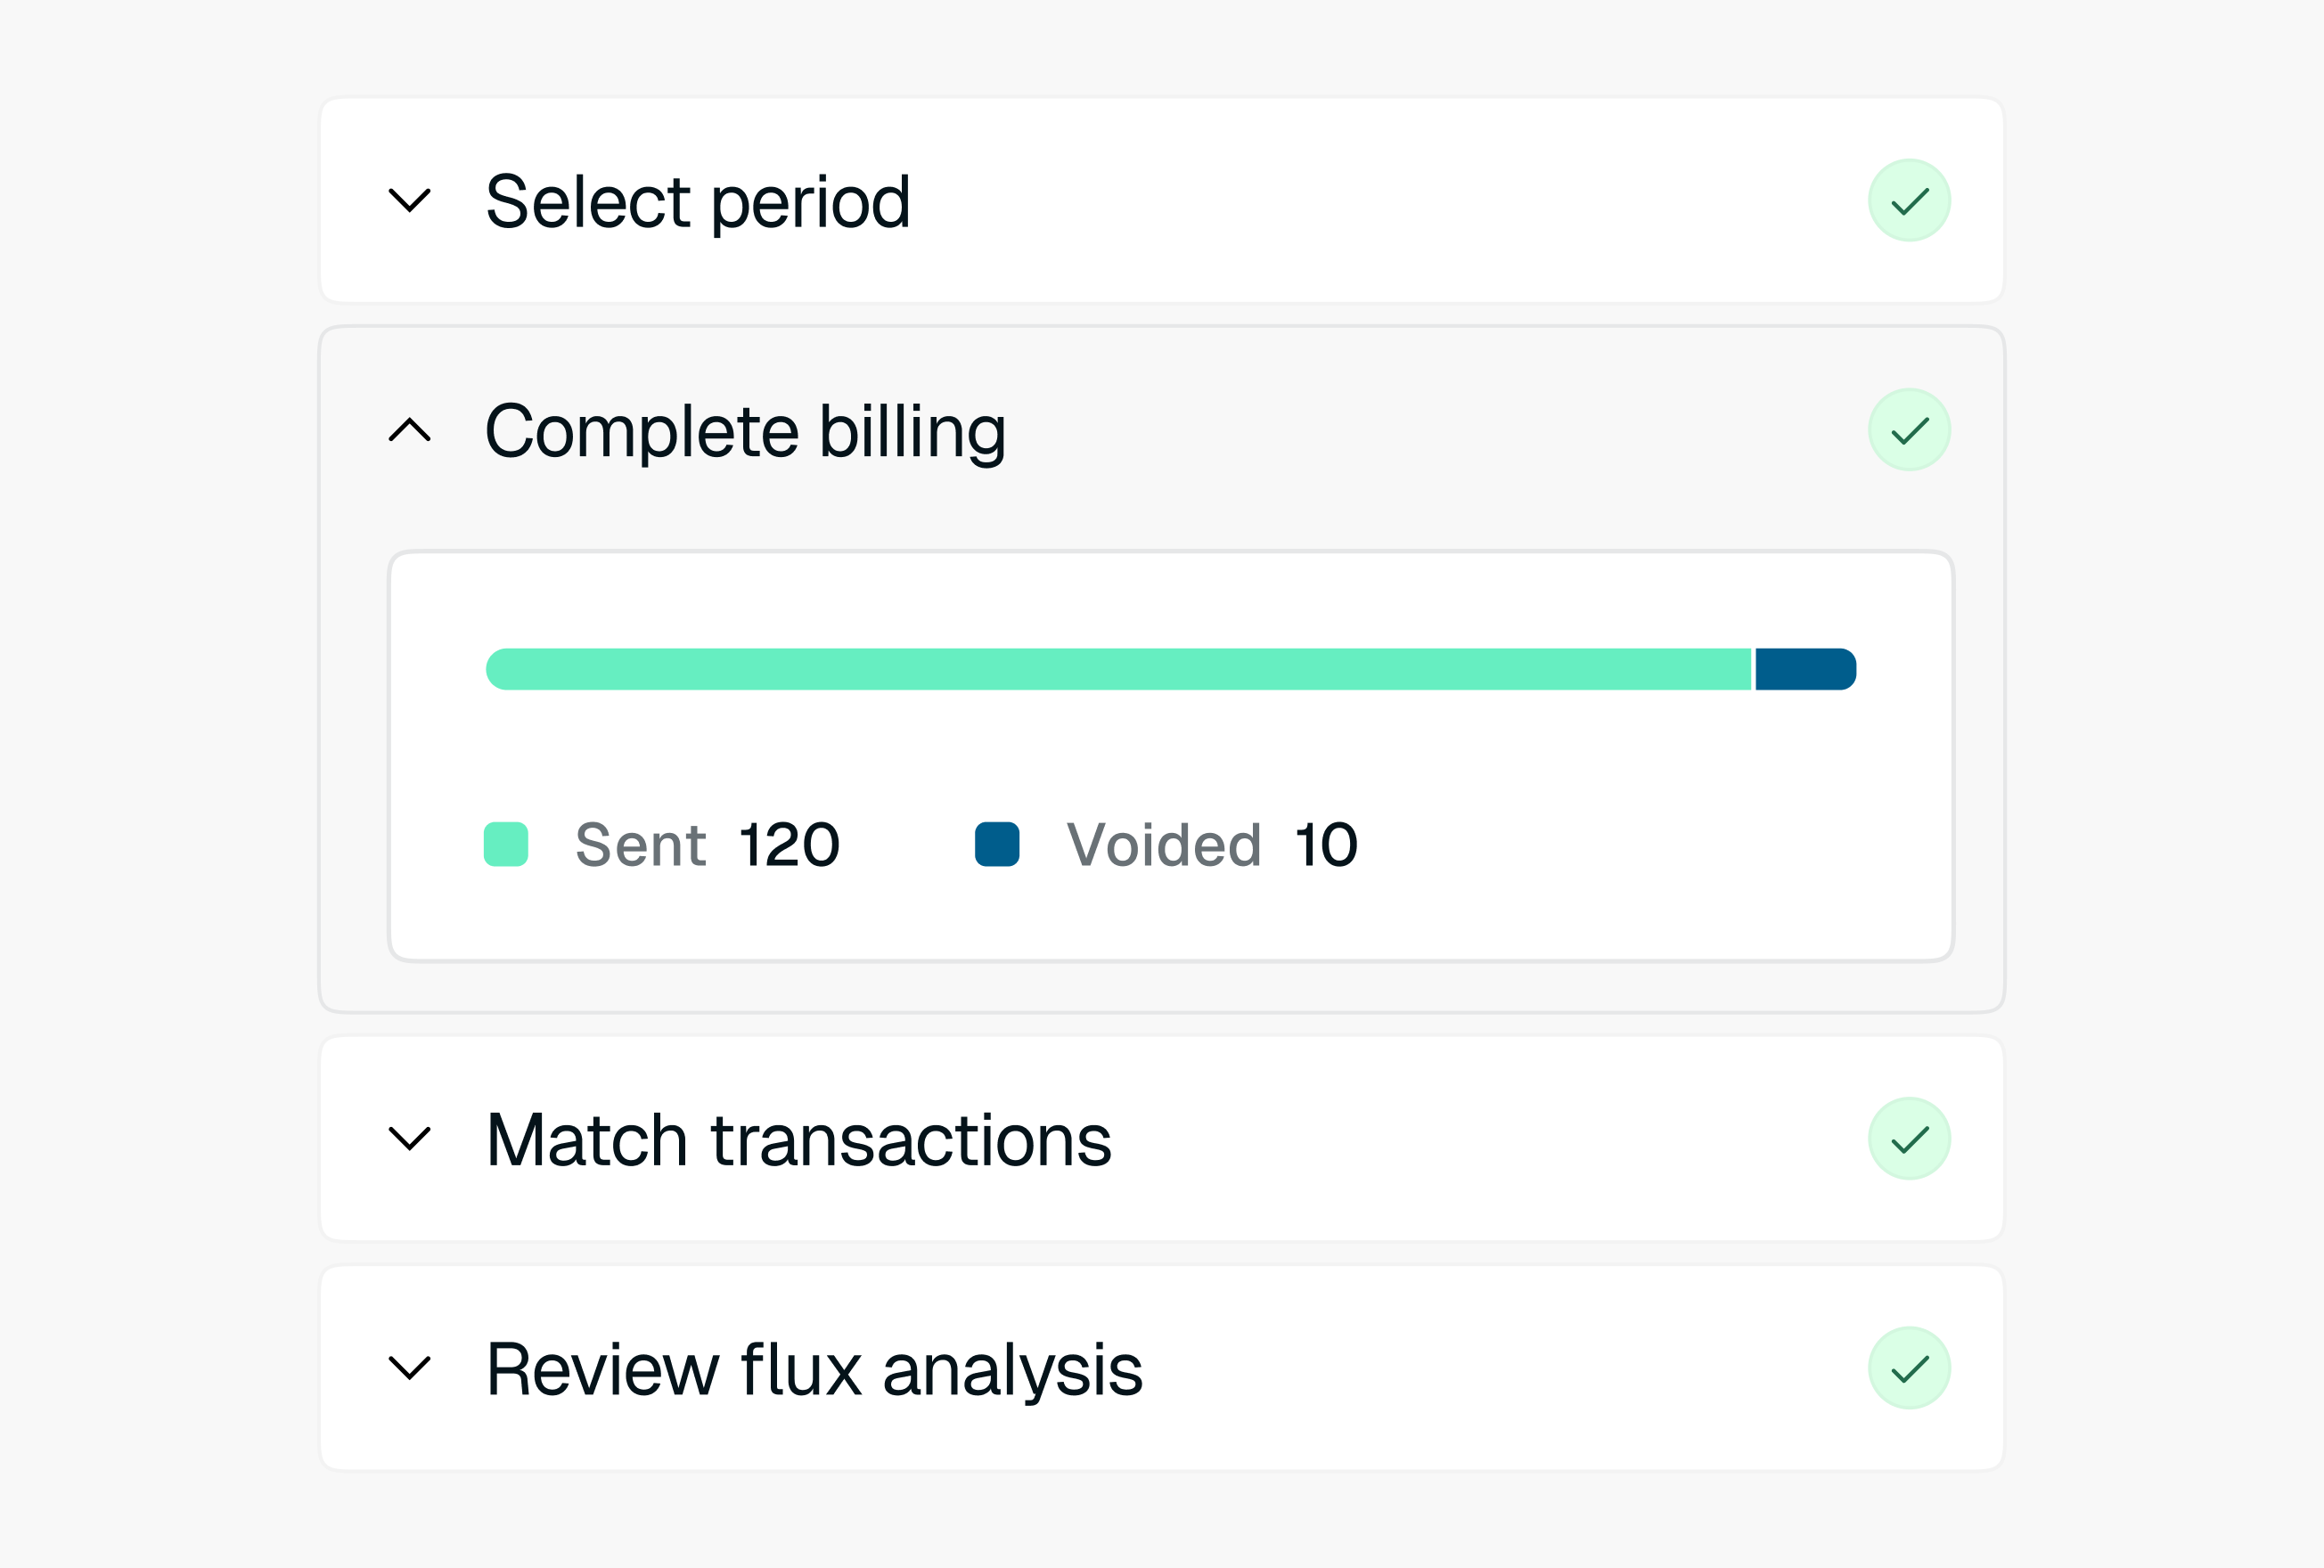The width and height of the screenshot is (2324, 1568).
Task: Open the Select period heading
Action: click(698, 203)
